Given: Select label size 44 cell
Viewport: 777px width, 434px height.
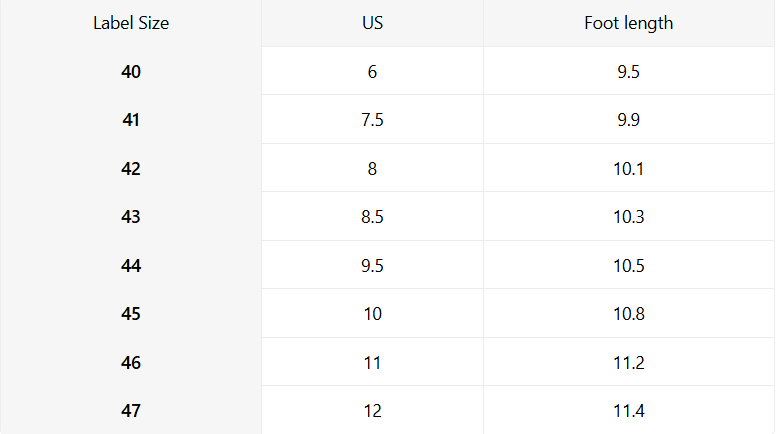Looking at the screenshot, I should click(x=131, y=266).
